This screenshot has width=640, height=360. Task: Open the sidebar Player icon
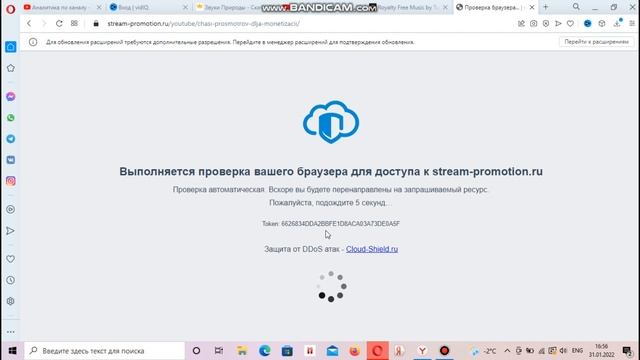point(11,209)
